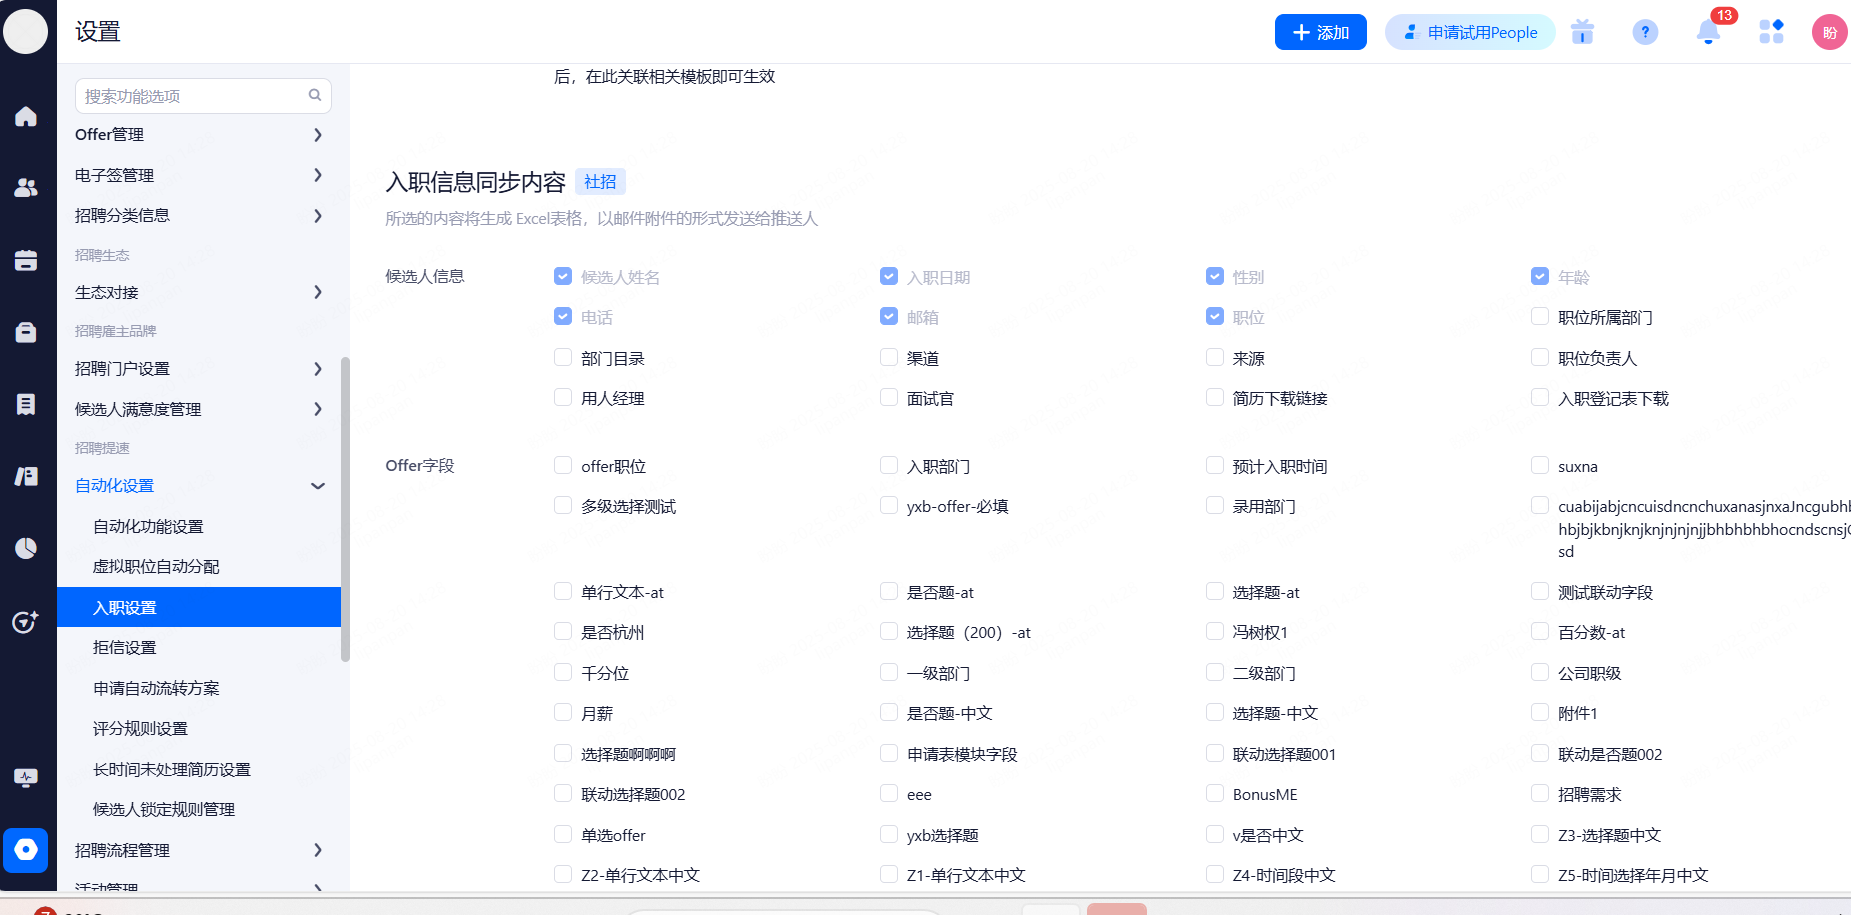Viewport: 1851px width, 915px height.
Task: Check the 简历下载链接 option
Action: tap(1215, 398)
